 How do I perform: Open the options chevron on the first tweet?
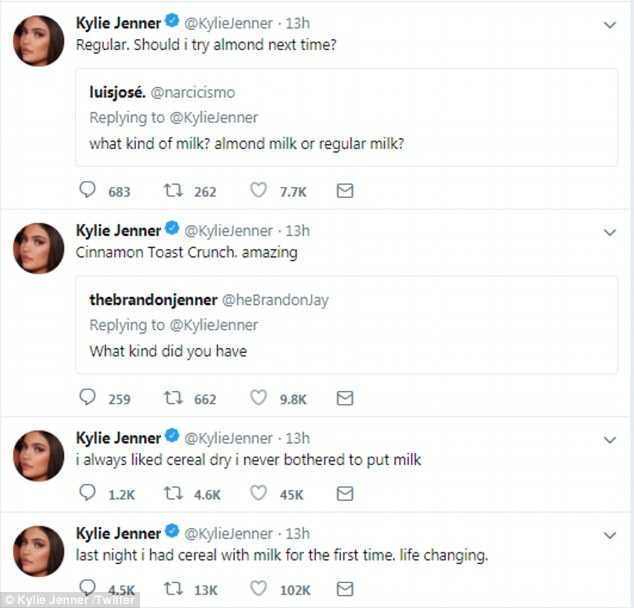pyautogui.click(x=610, y=25)
